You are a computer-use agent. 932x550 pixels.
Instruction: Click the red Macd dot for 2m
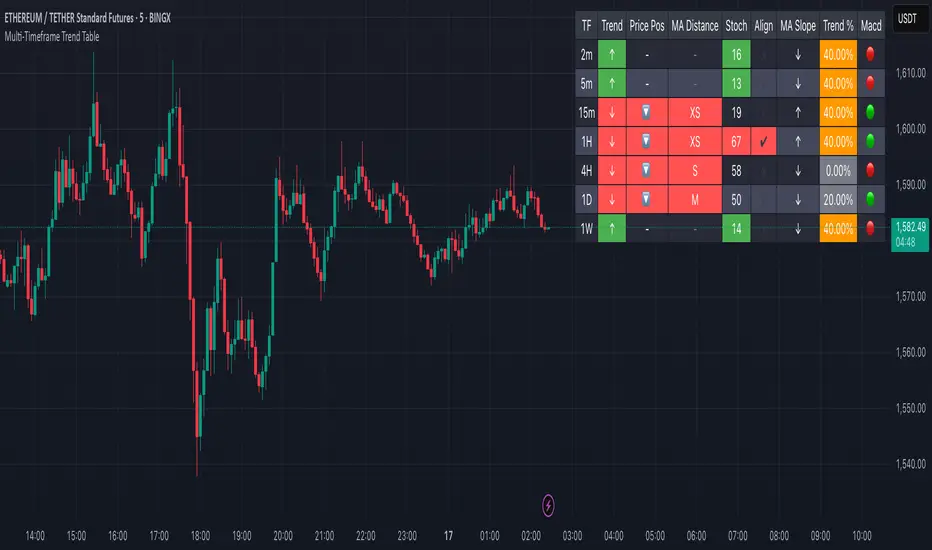(871, 54)
